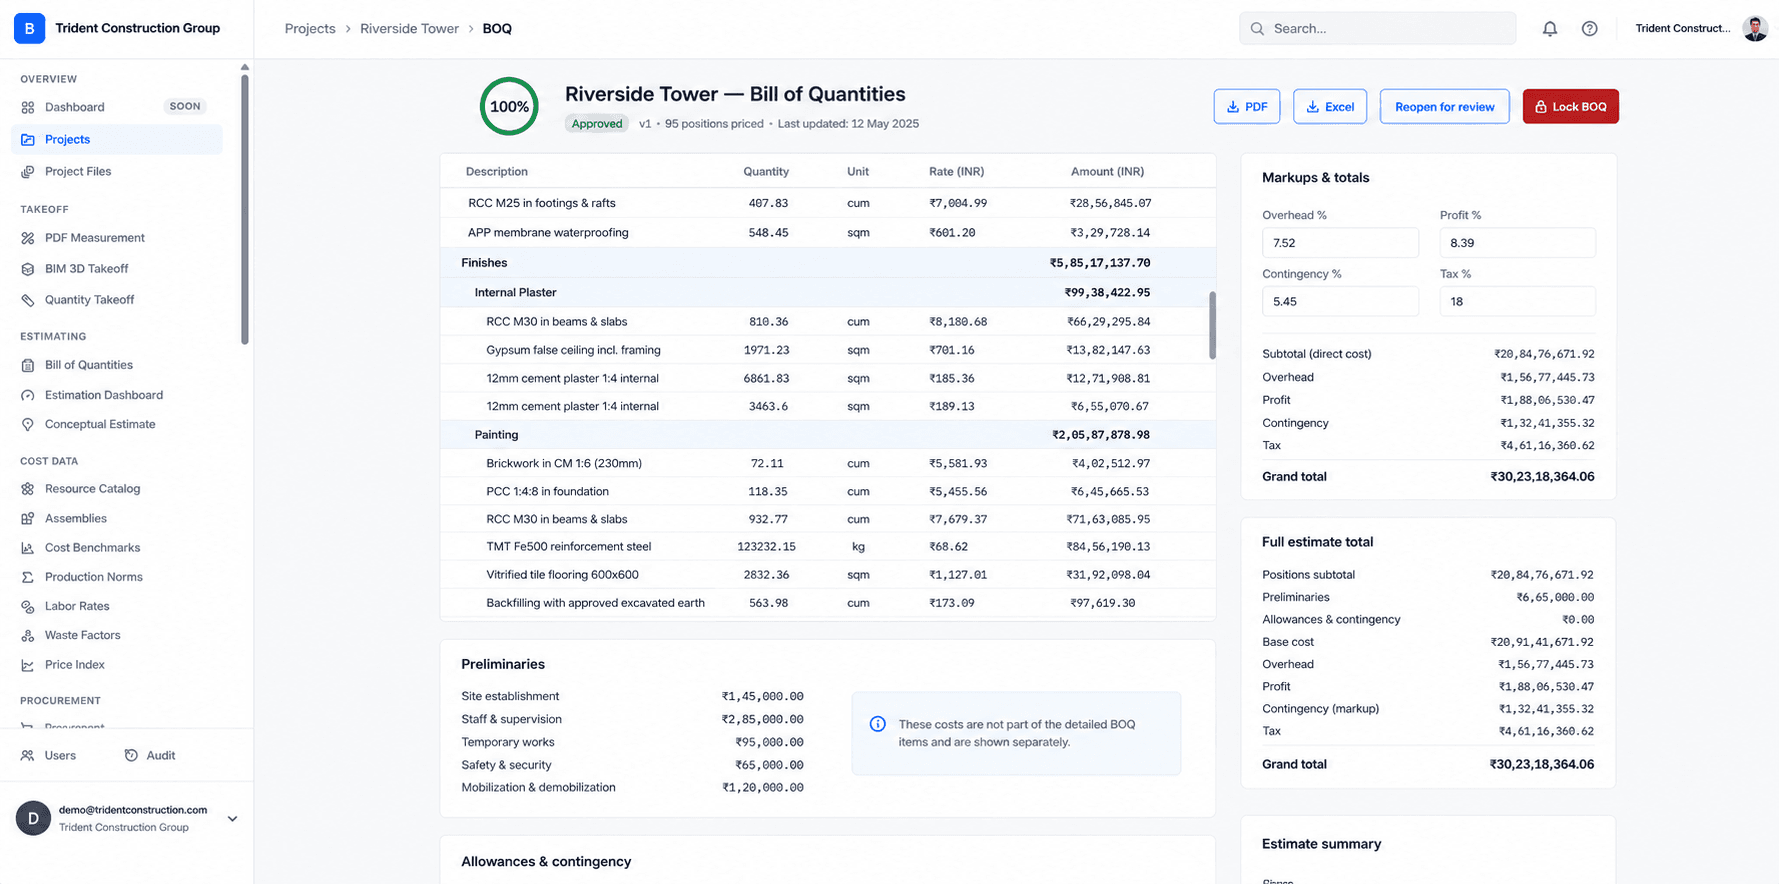Collapse the Internal Plaster subsection row
Image resolution: width=1779 pixels, height=884 pixels.
pos(828,292)
